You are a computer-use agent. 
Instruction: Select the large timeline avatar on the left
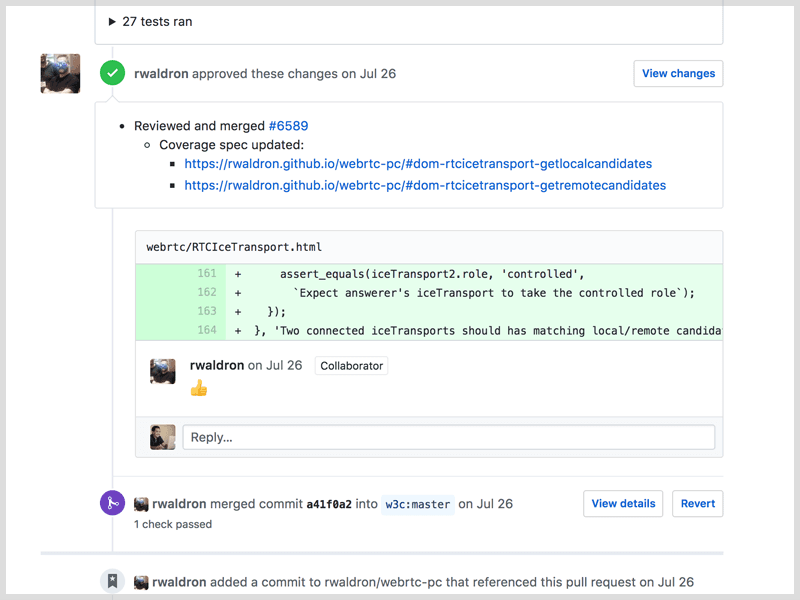pyautogui.click(x=60, y=73)
